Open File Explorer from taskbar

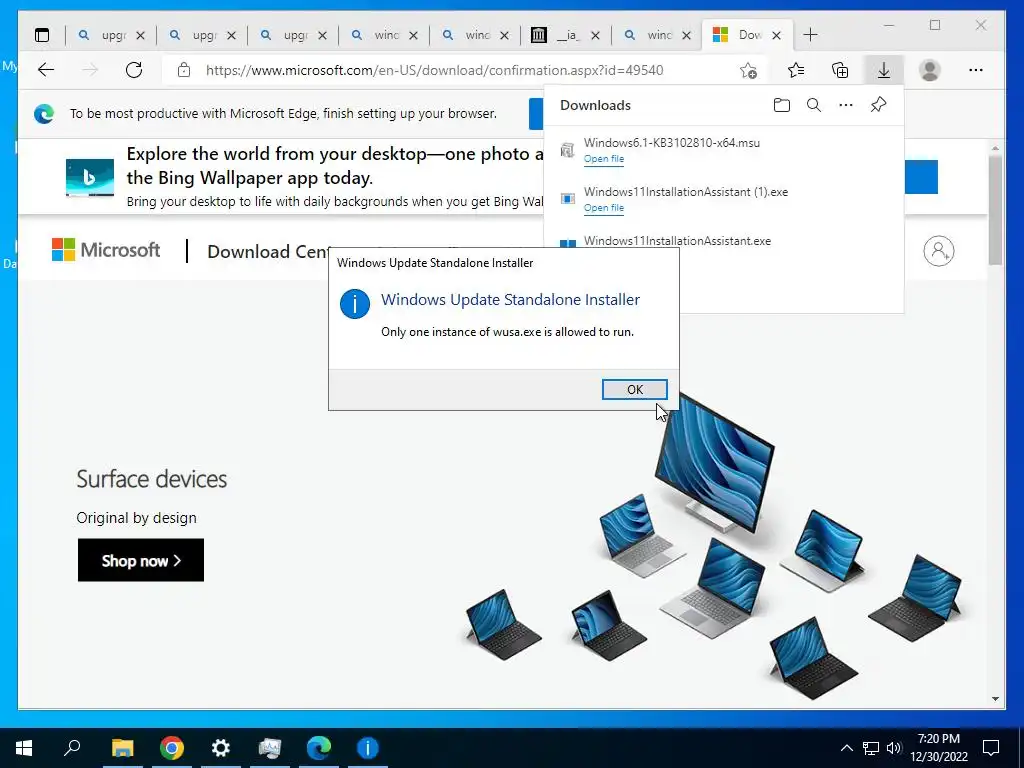pos(122,748)
